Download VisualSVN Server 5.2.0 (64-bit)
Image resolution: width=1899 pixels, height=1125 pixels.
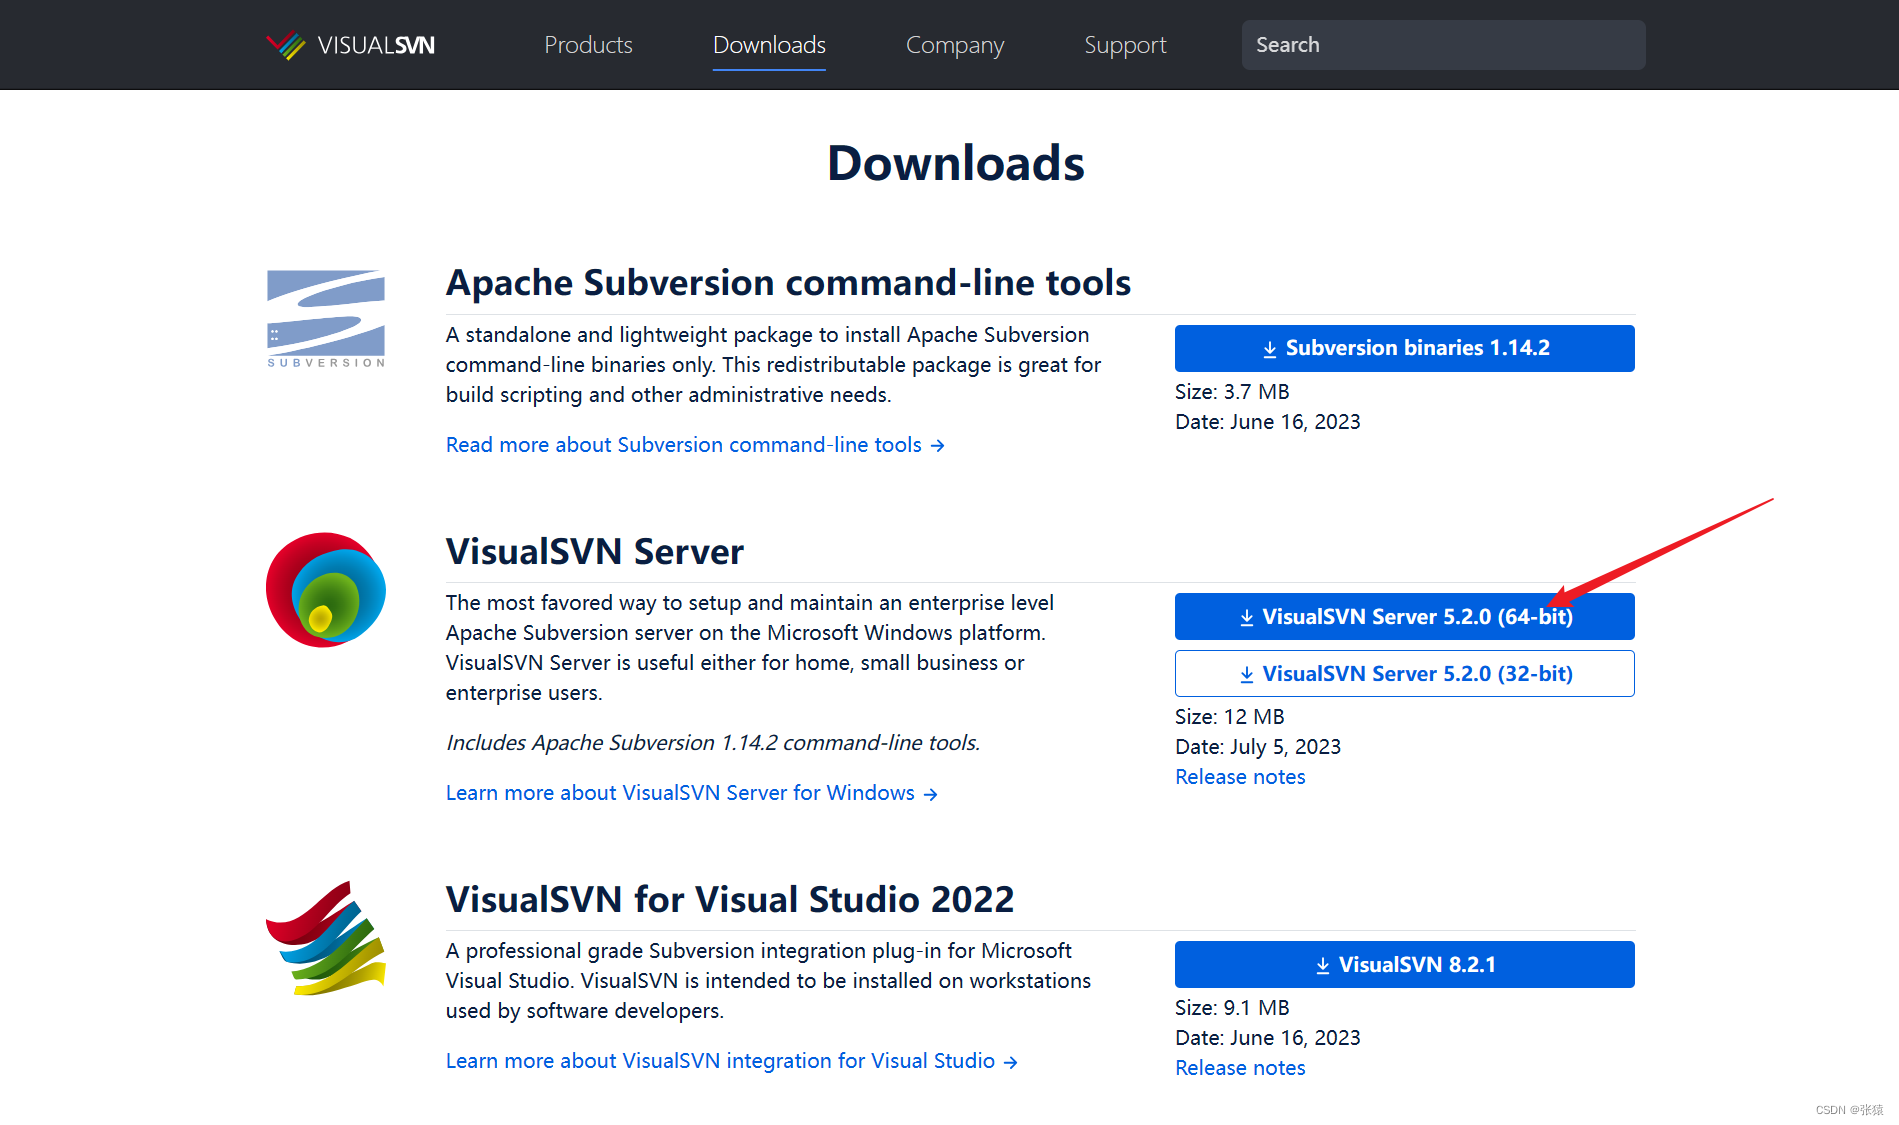1404,617
